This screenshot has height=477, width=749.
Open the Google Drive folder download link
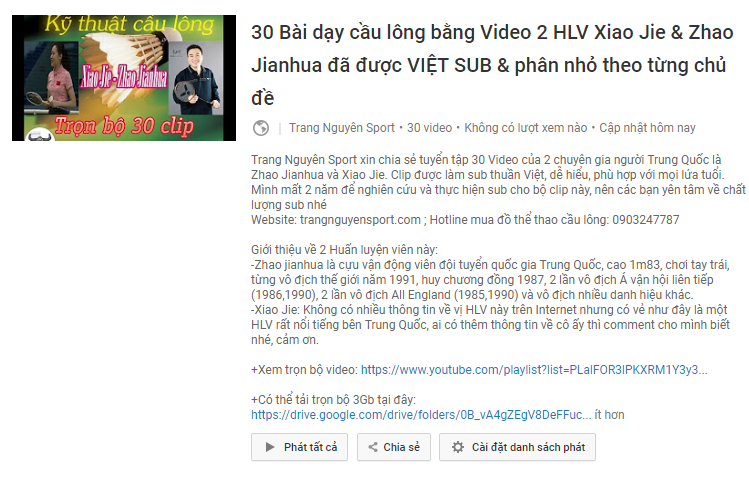[x=421, y=414]
